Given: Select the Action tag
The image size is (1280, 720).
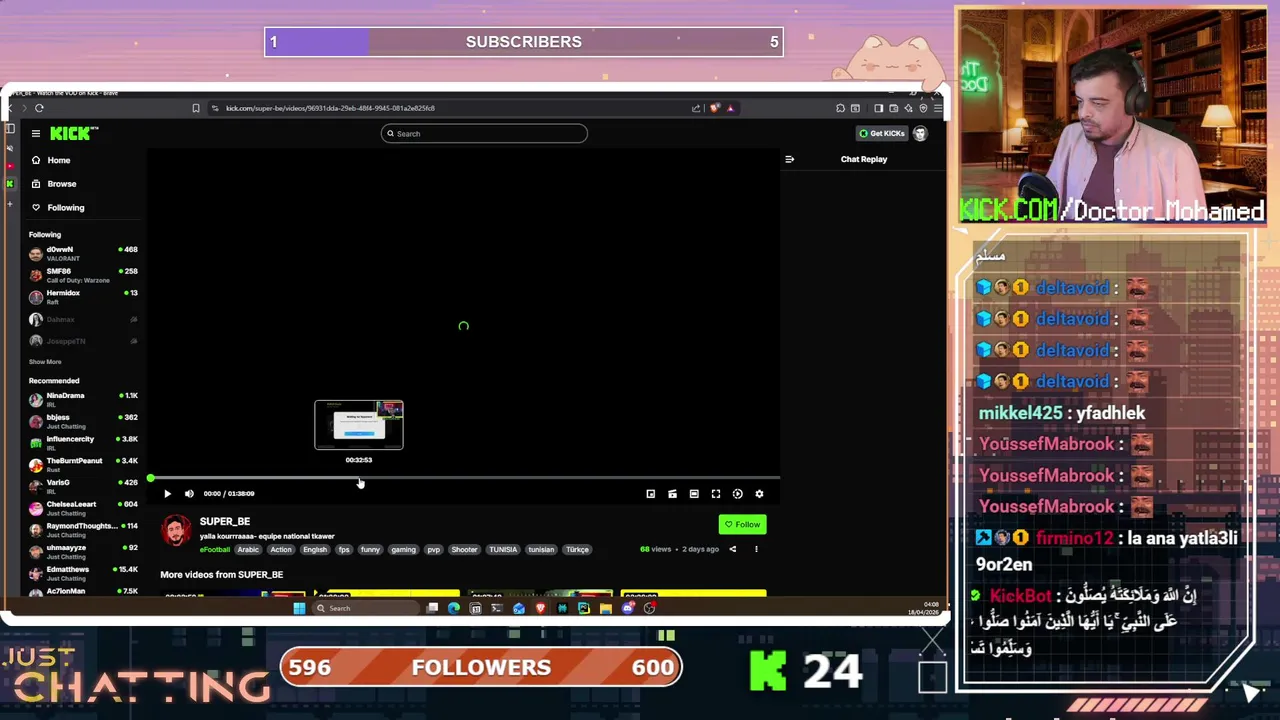Looking at the screenshot, I should (281, 549).
